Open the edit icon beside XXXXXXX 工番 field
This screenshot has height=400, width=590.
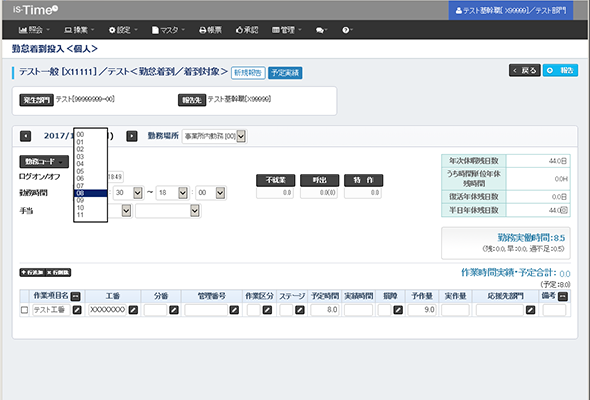pyautogui.click(x=133, y=310)
